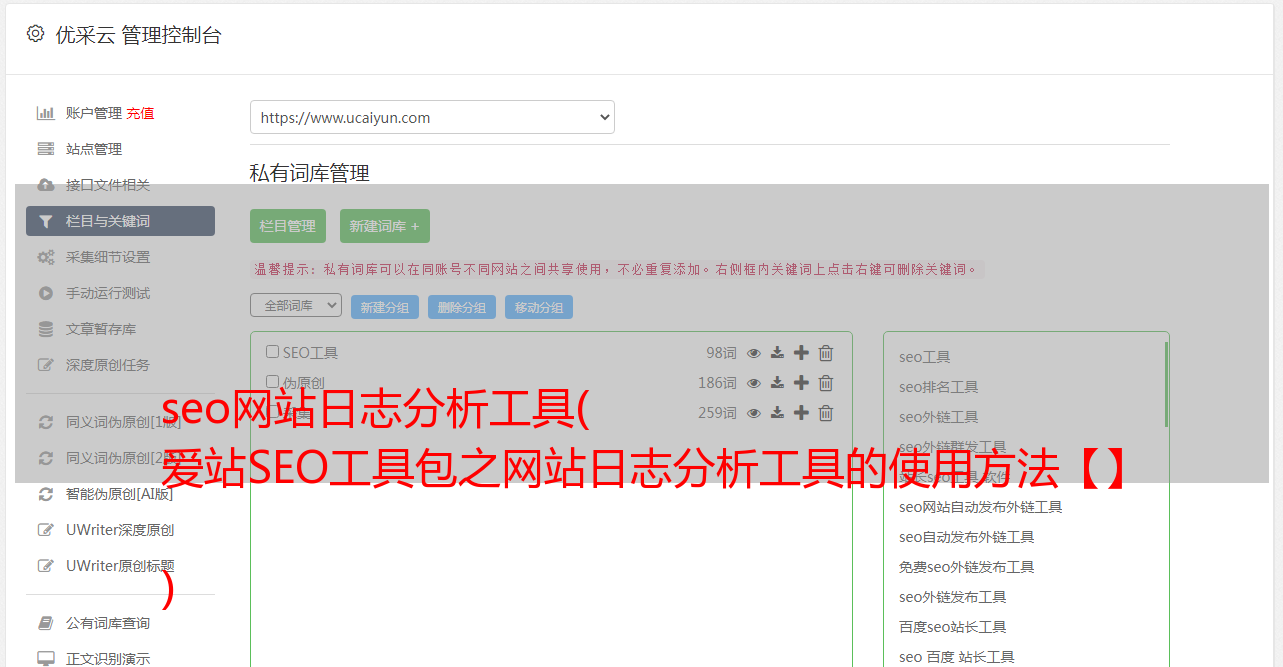Screen dimensions: 1283x667
Task: Click the 删除分组 button
Action: point(462,307)
